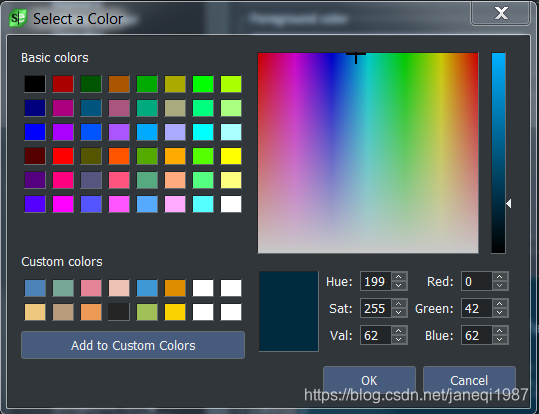
Task: Pick the sage green custom color swatch
Action: pyautogui.click(x=63, y=288)
